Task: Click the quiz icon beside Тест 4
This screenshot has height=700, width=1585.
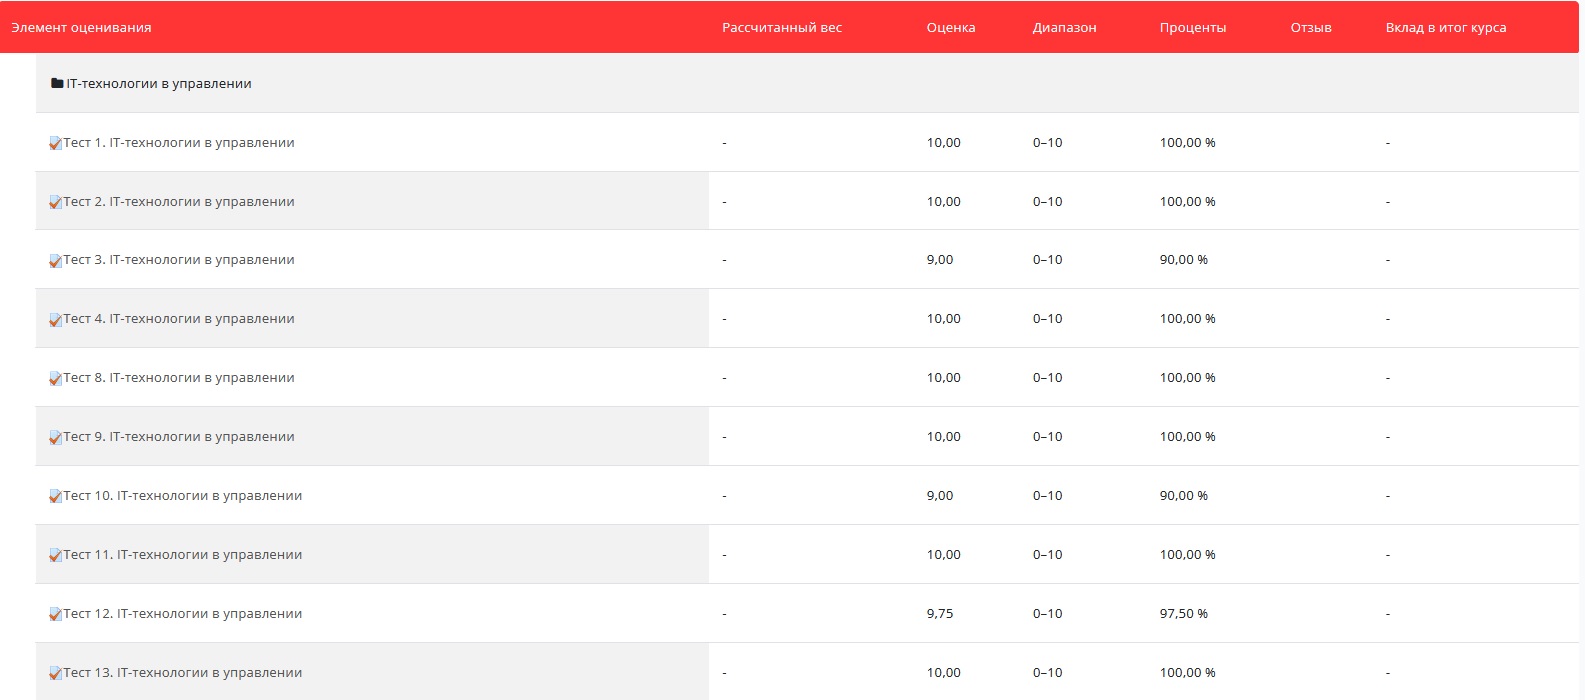Action: [56, 320]
